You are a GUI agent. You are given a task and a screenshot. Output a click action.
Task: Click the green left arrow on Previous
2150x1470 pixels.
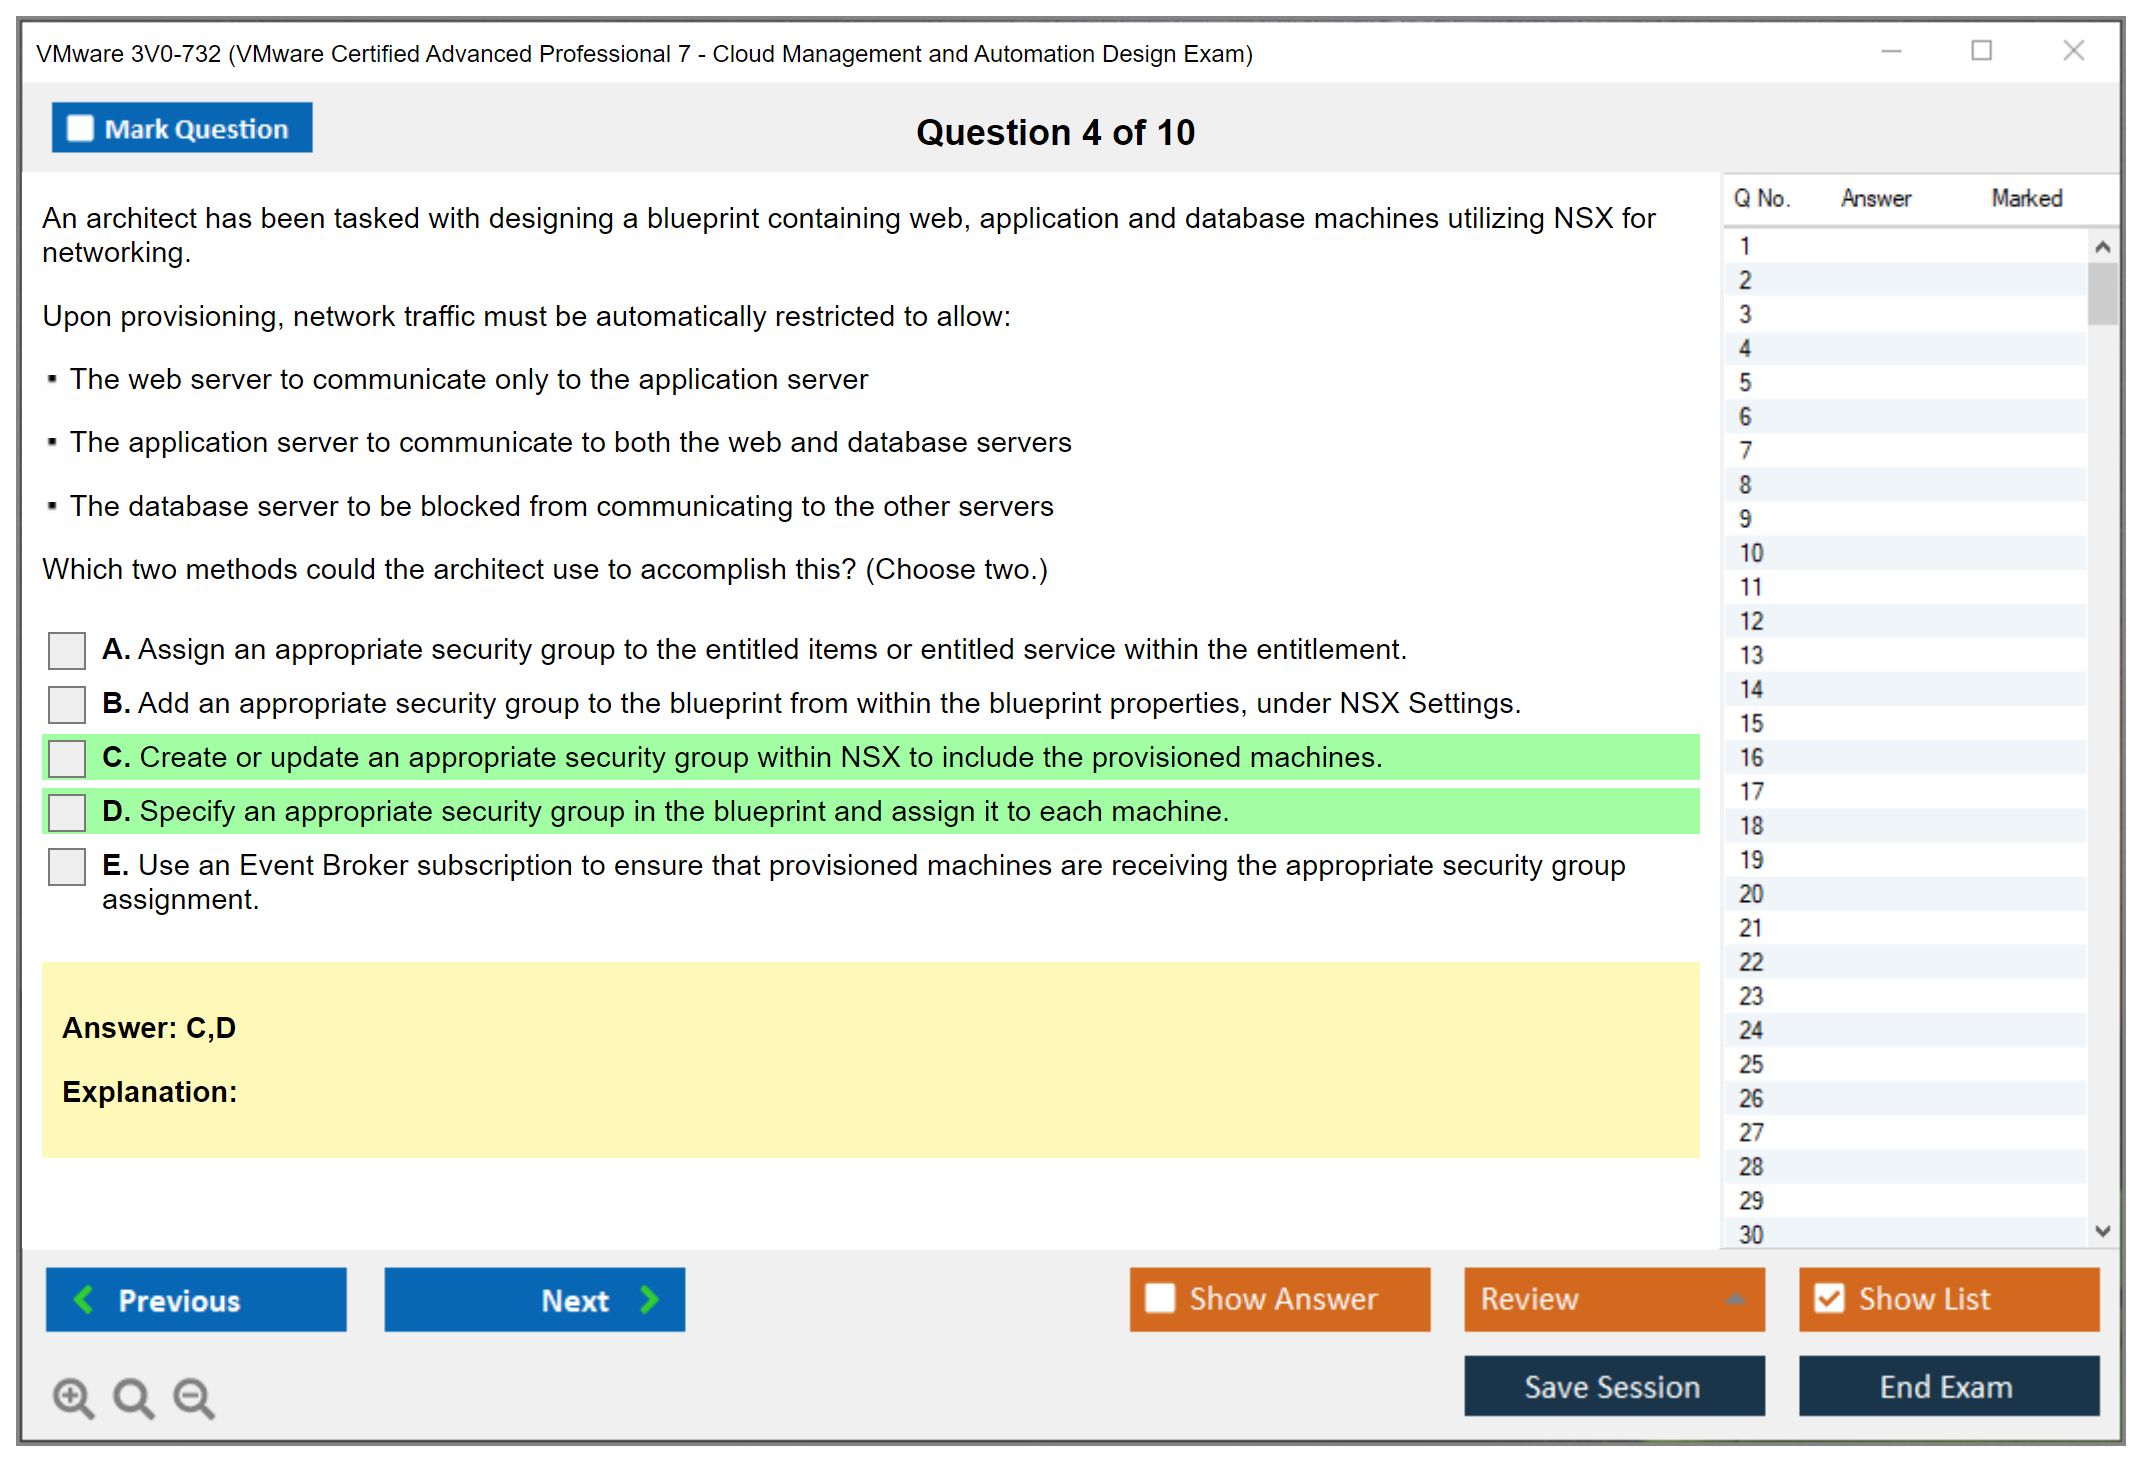coord(84,1299)
